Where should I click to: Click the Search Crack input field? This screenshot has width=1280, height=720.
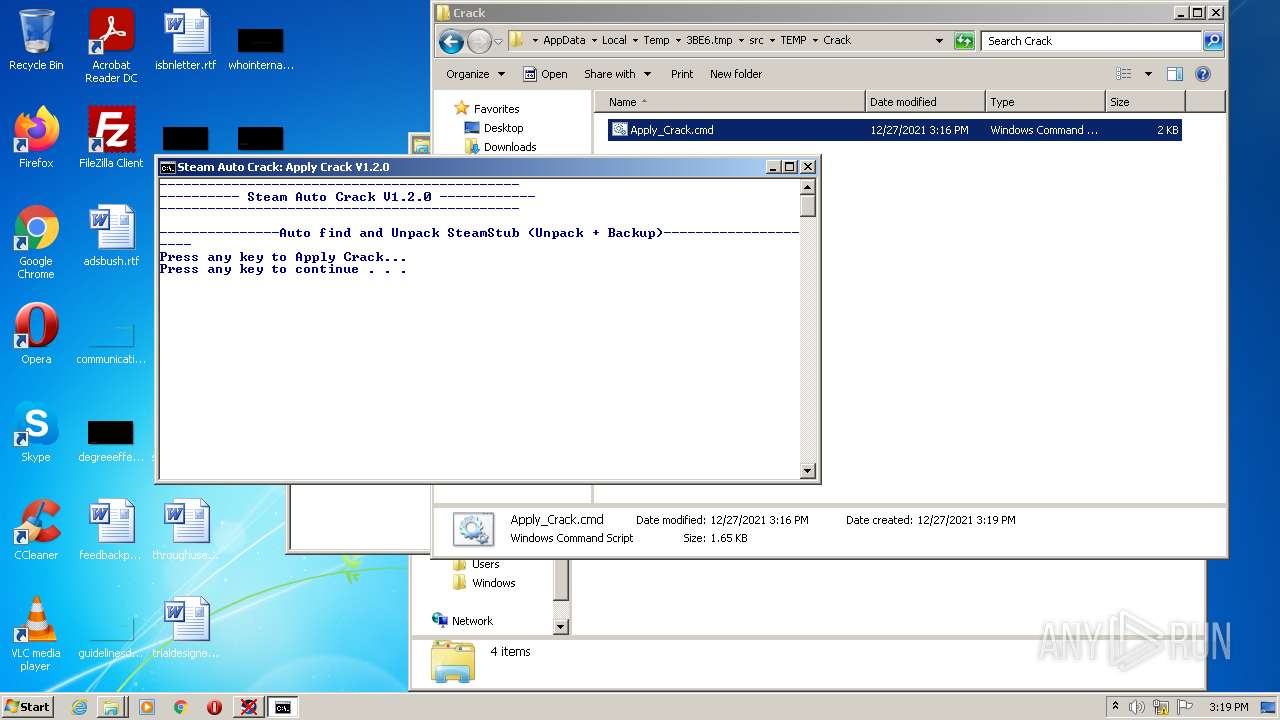(1091, 41)
